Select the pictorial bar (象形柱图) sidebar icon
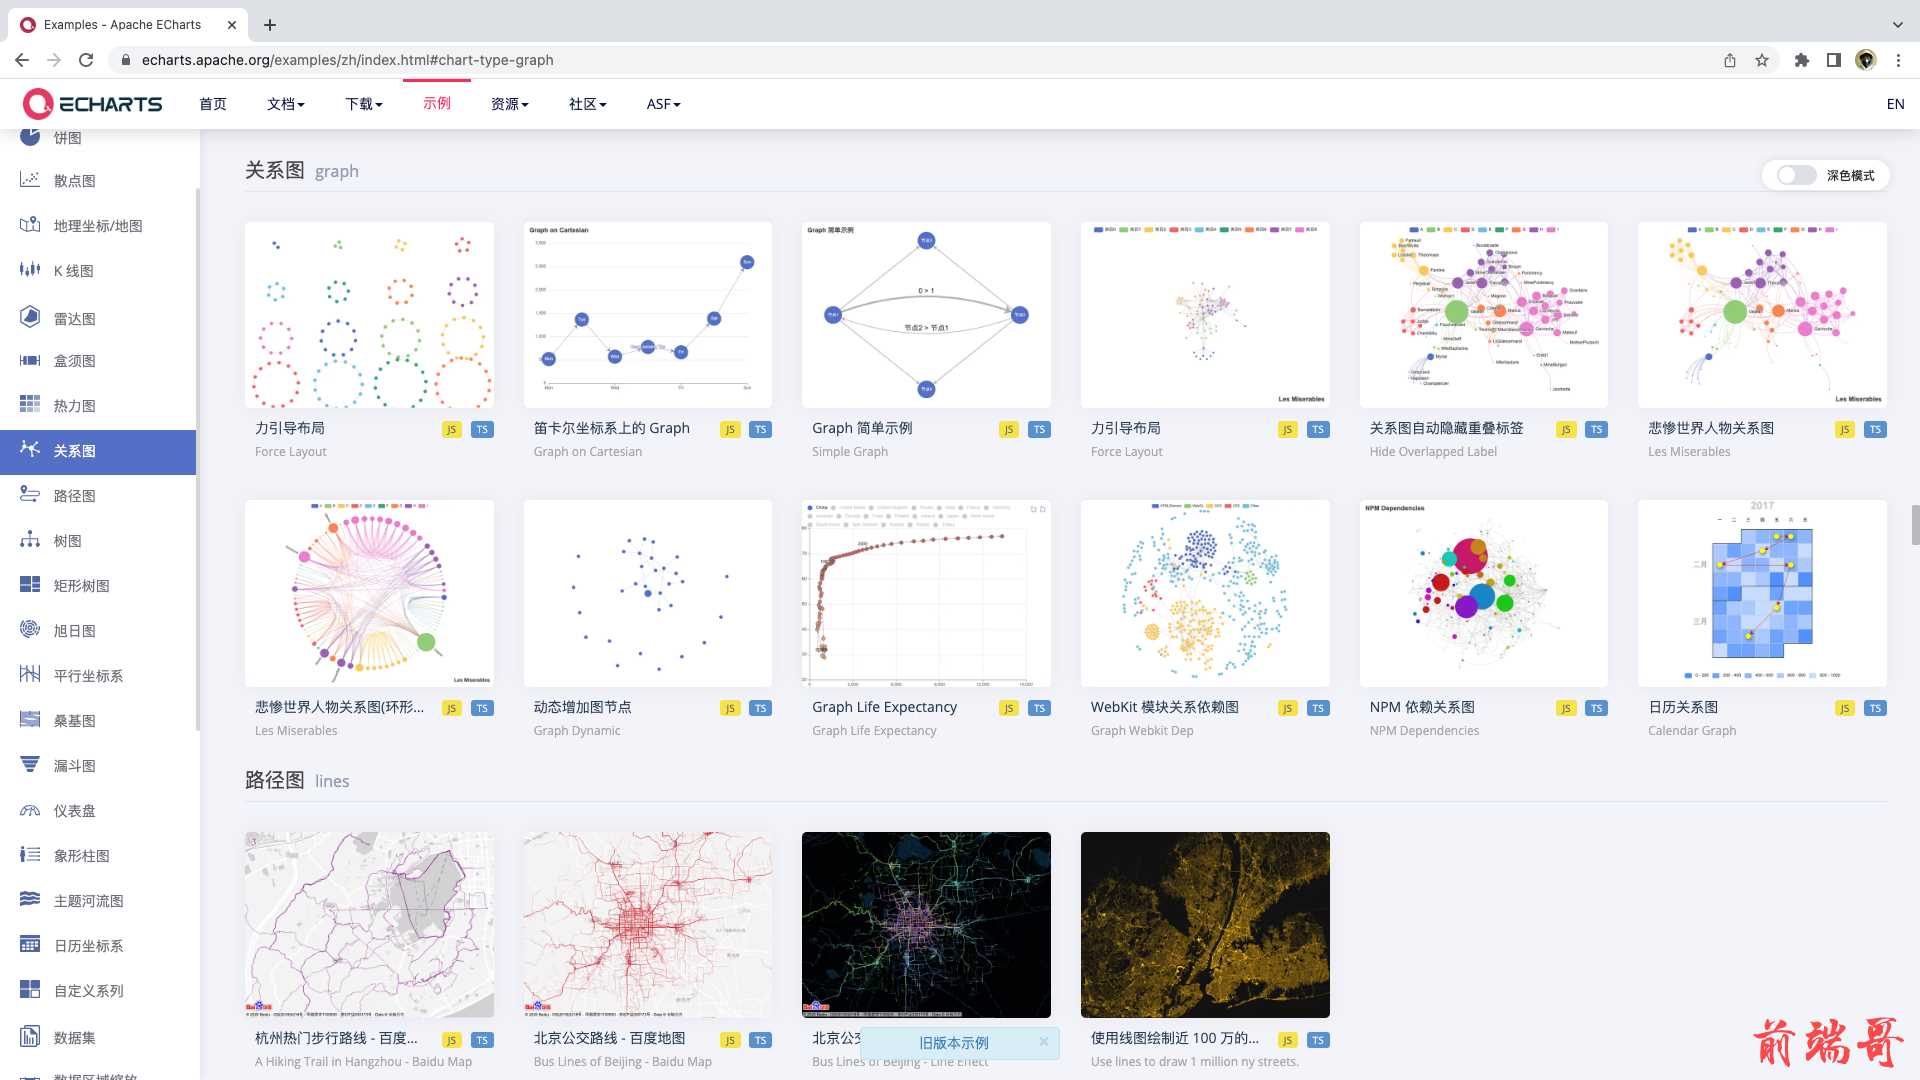The width and height of the screenshot is (1920, 1080). tap(30, 855)
